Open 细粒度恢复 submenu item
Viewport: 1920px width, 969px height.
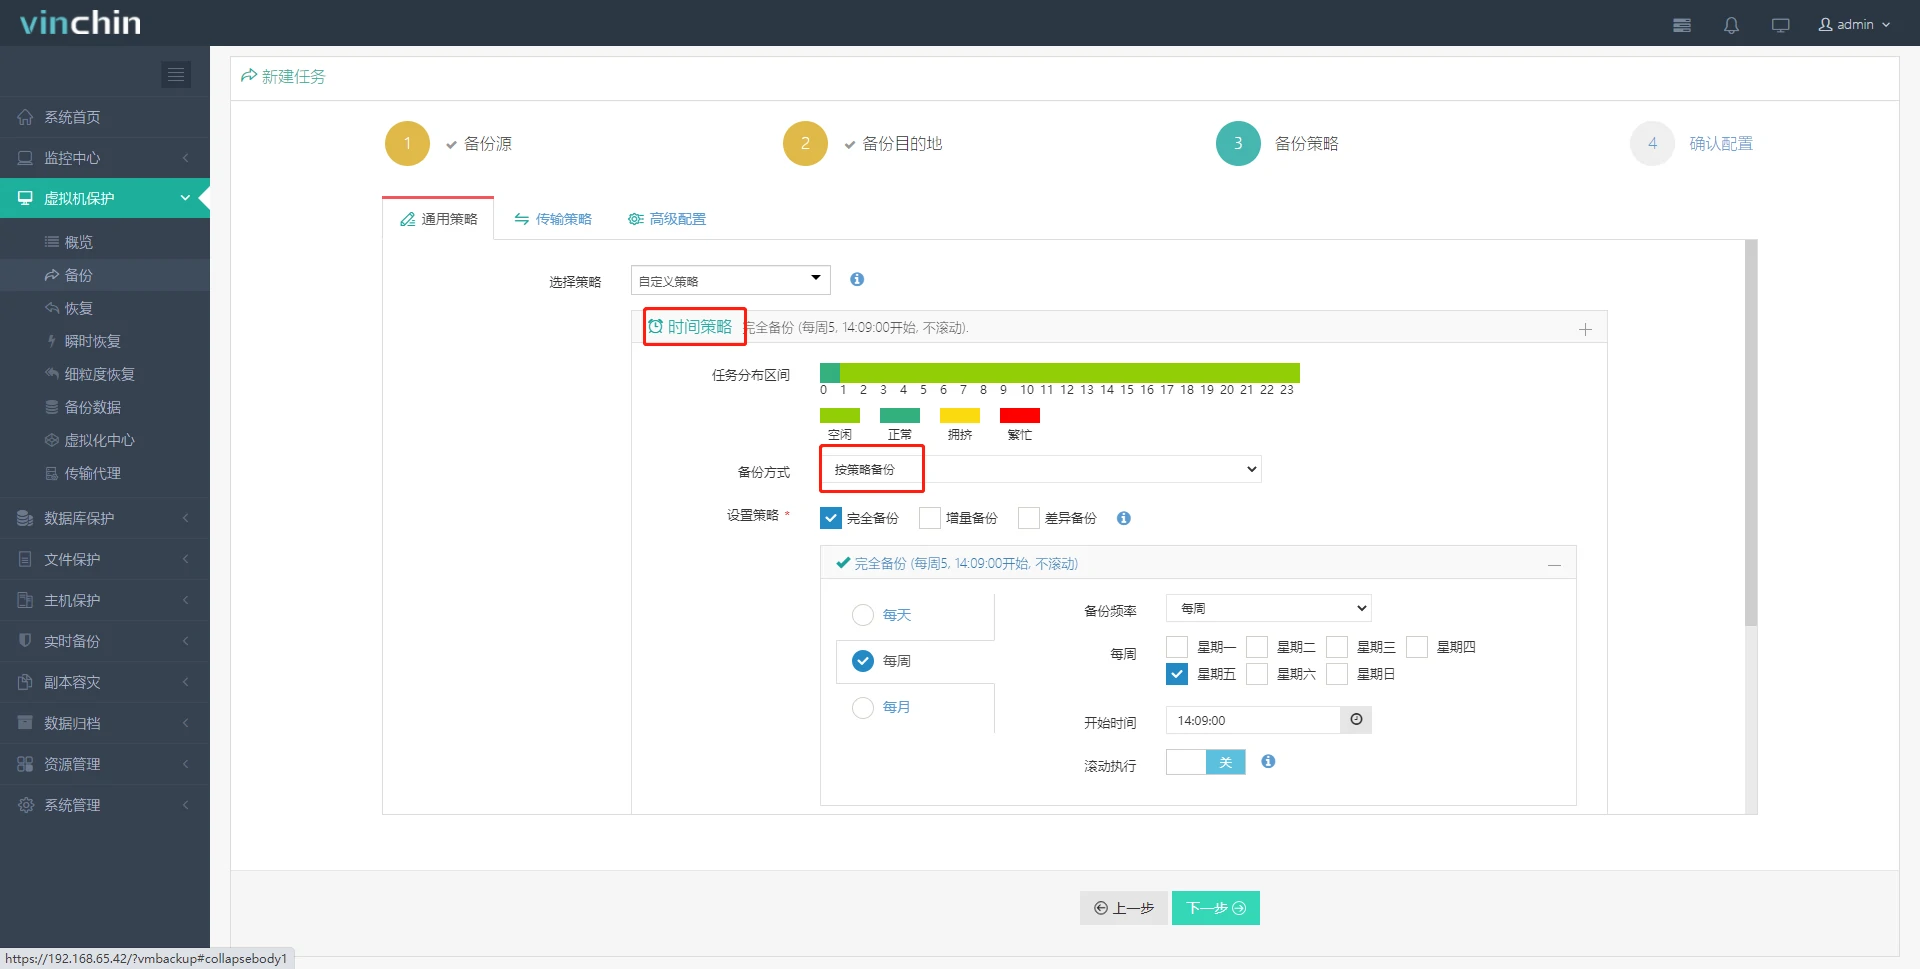[x=105, y=374]
